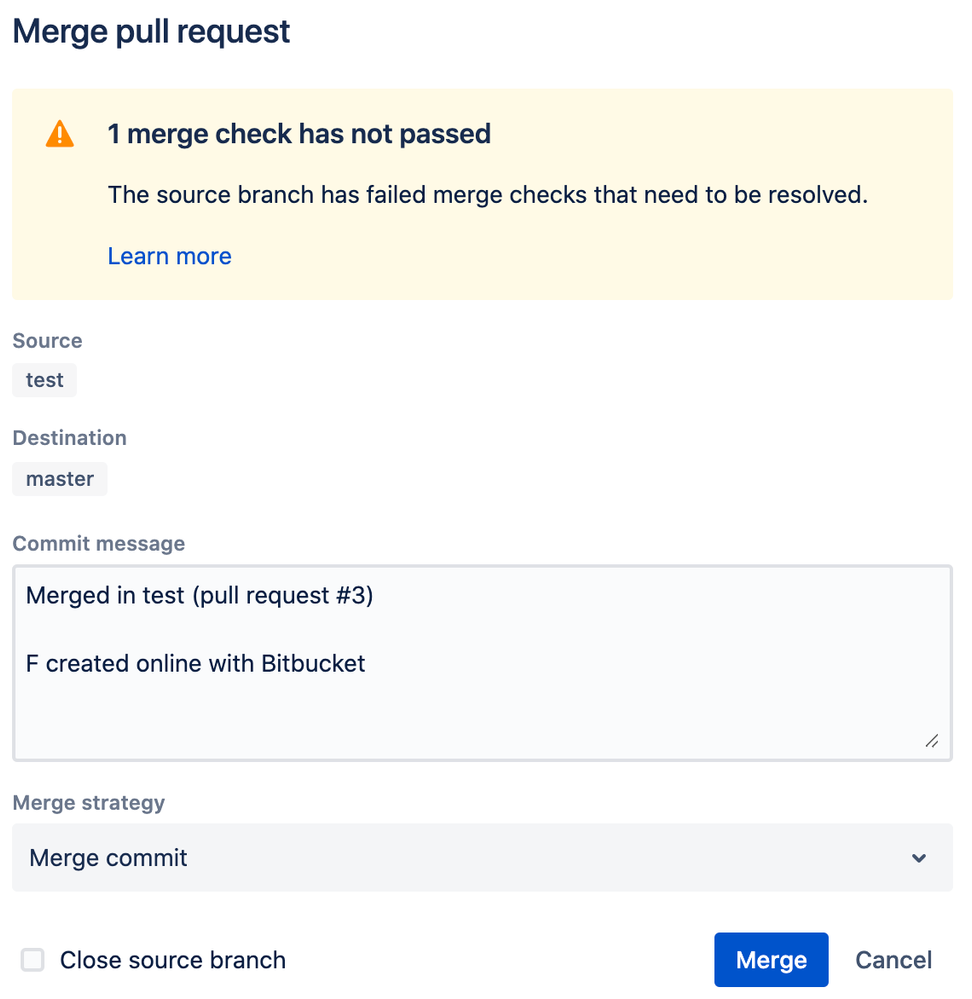
Task: Cancel the merge dialog
Action: (893, 960)
